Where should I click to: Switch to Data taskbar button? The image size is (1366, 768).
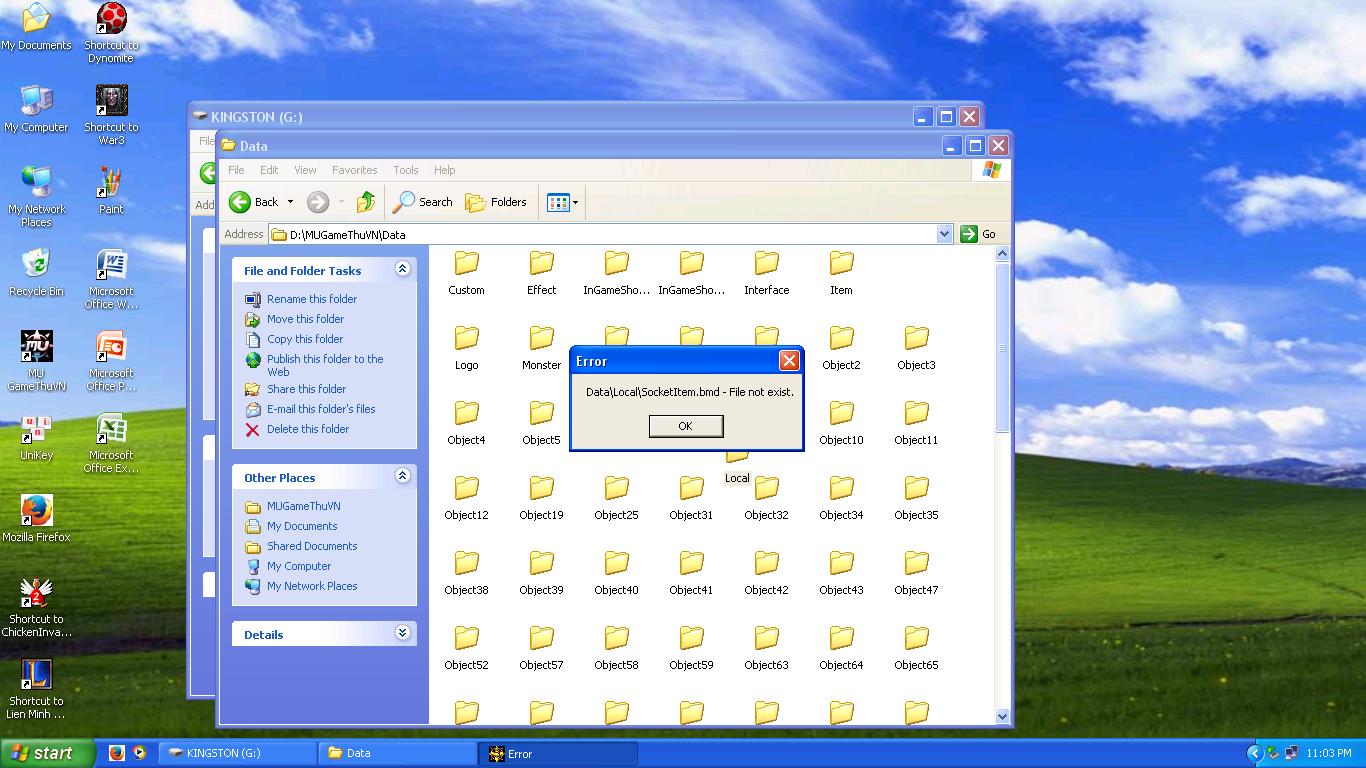pos(399,753)
